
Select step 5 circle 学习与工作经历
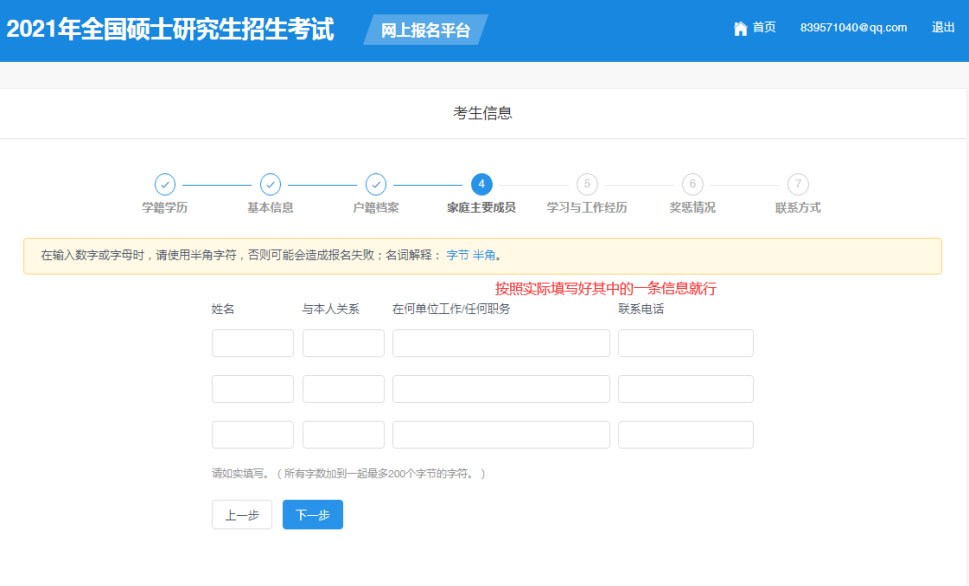[x=587, y=184]
